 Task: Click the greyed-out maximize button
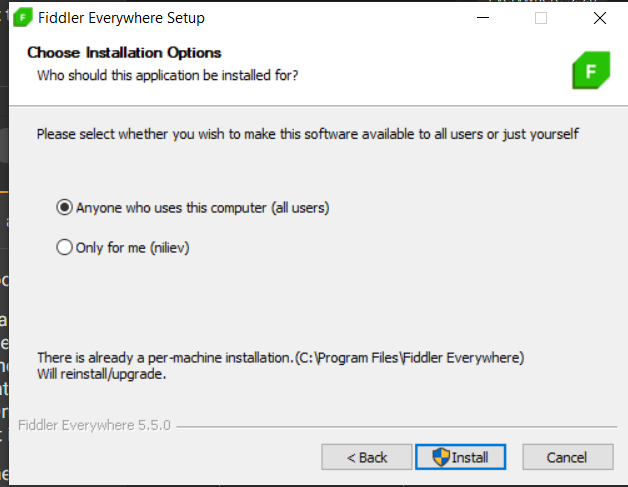click(541, 18)
